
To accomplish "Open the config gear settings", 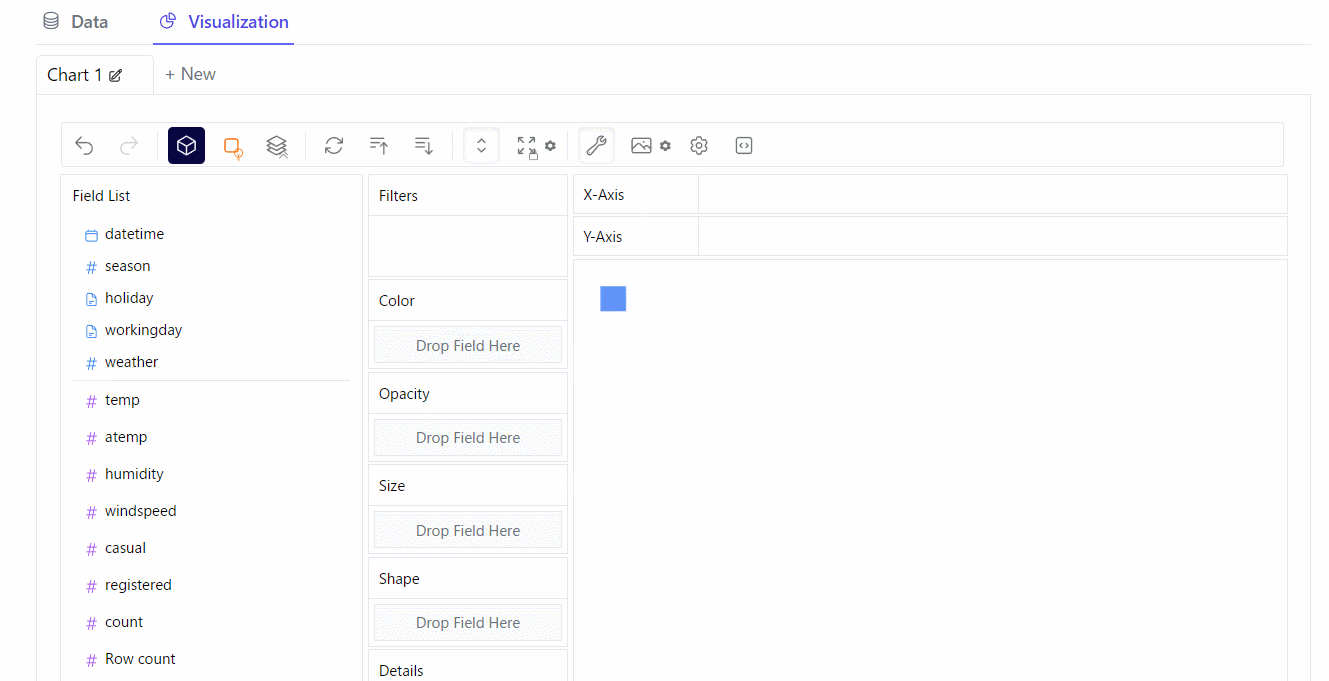I will point(699,146).
